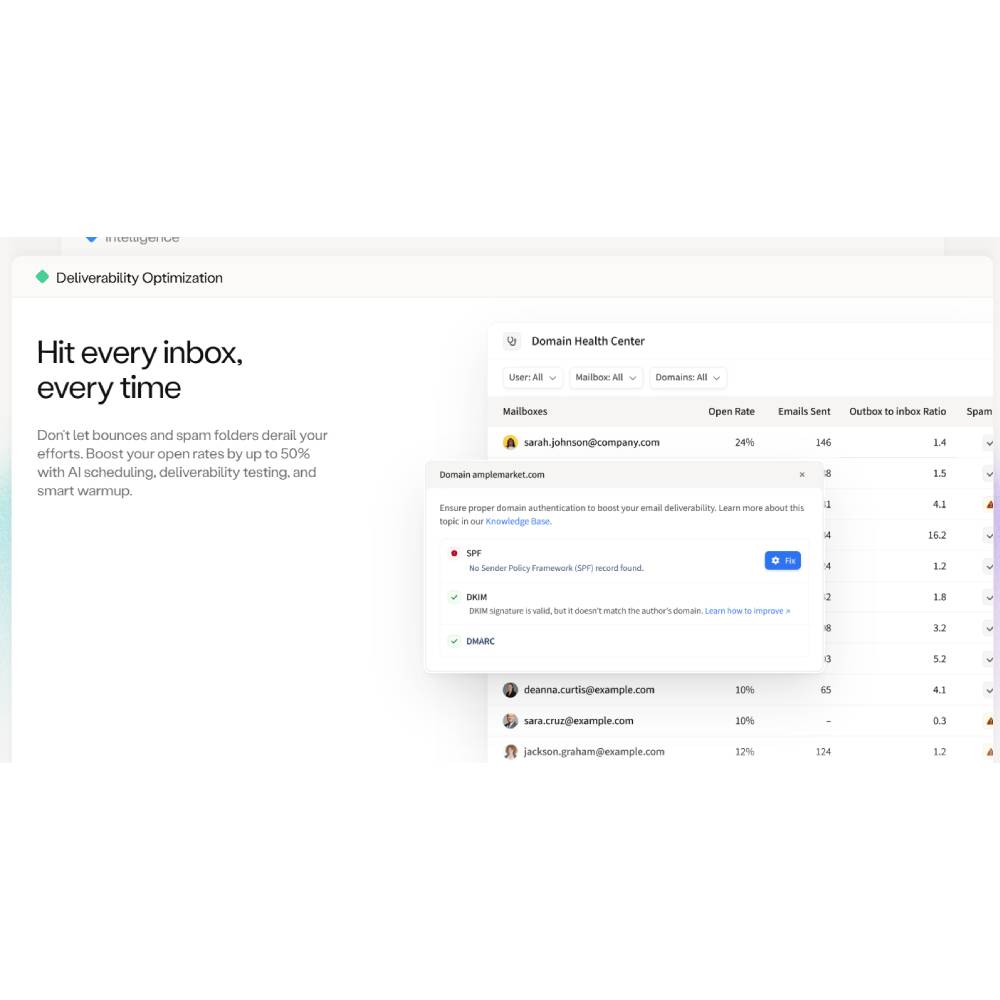Expand sarah.johnson@company.com row details

989,443
